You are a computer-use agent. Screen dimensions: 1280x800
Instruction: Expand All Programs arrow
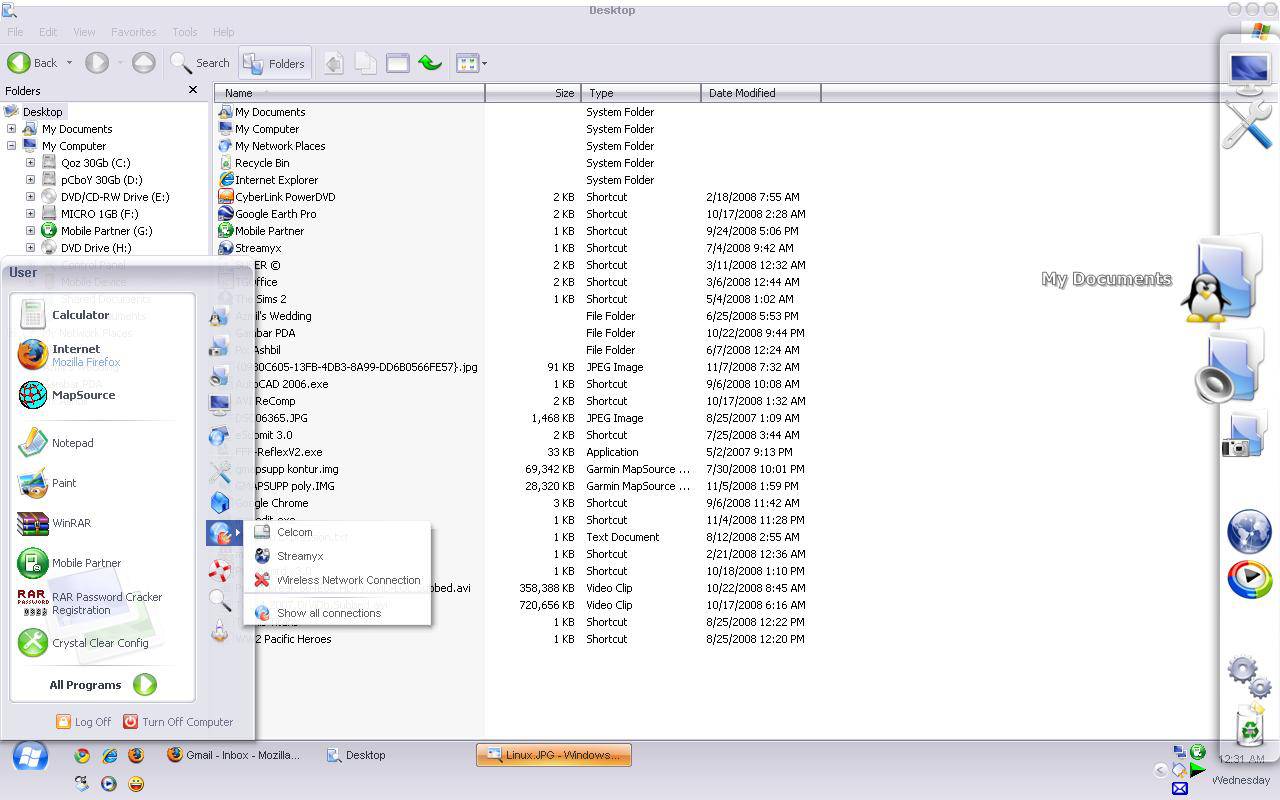(x=145, y=685)
